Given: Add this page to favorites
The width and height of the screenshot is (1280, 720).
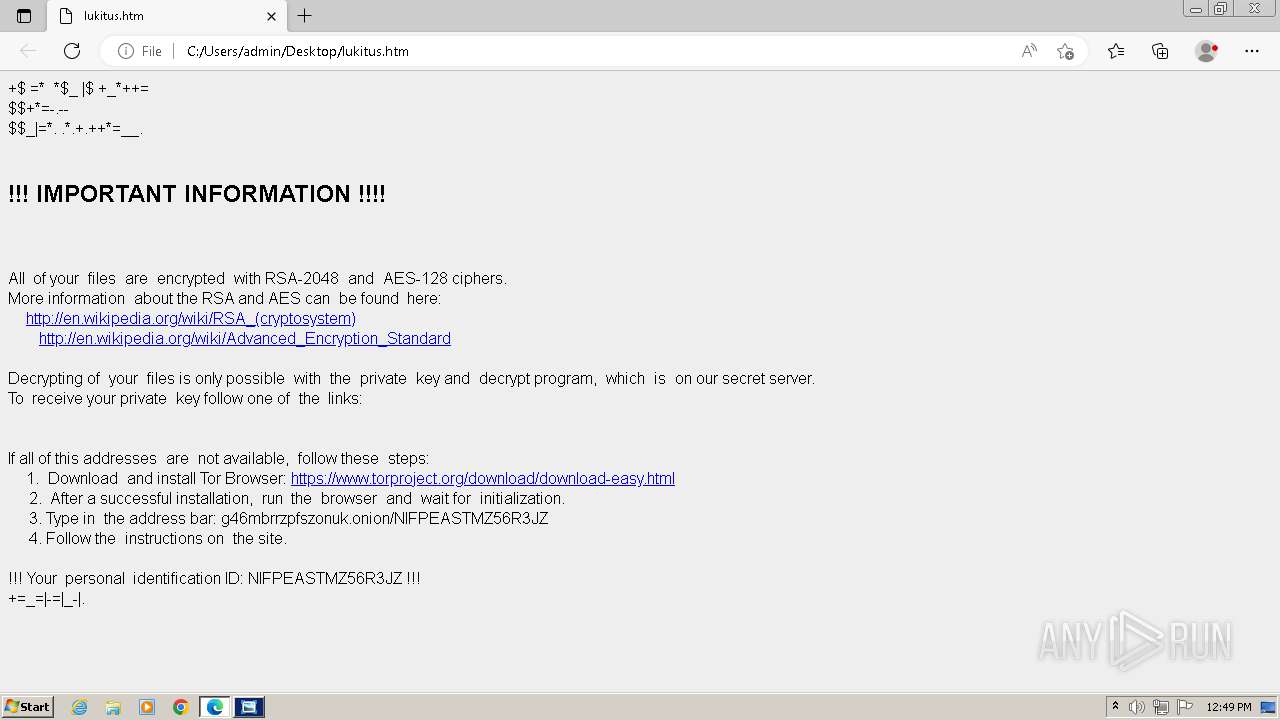Looking at the screenshot, I should pyautogui.click(x=1065, y=51).
